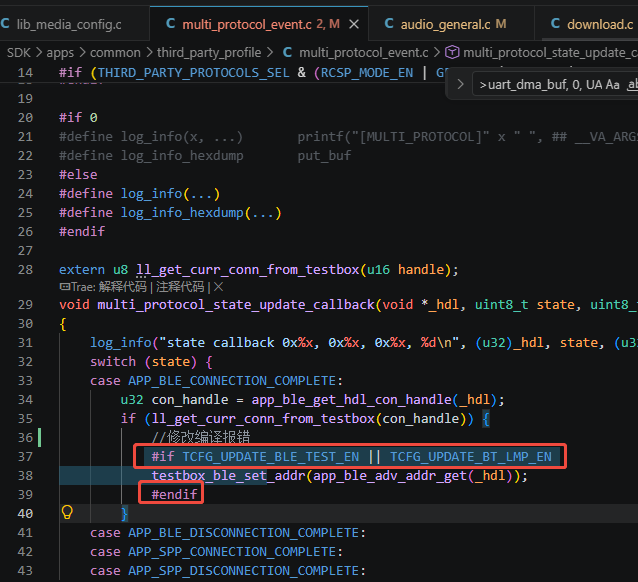Viewport: 638px width, 582px height.
Task: Click the SDK breadcrumb segment
Action: [x=19, y=53]
